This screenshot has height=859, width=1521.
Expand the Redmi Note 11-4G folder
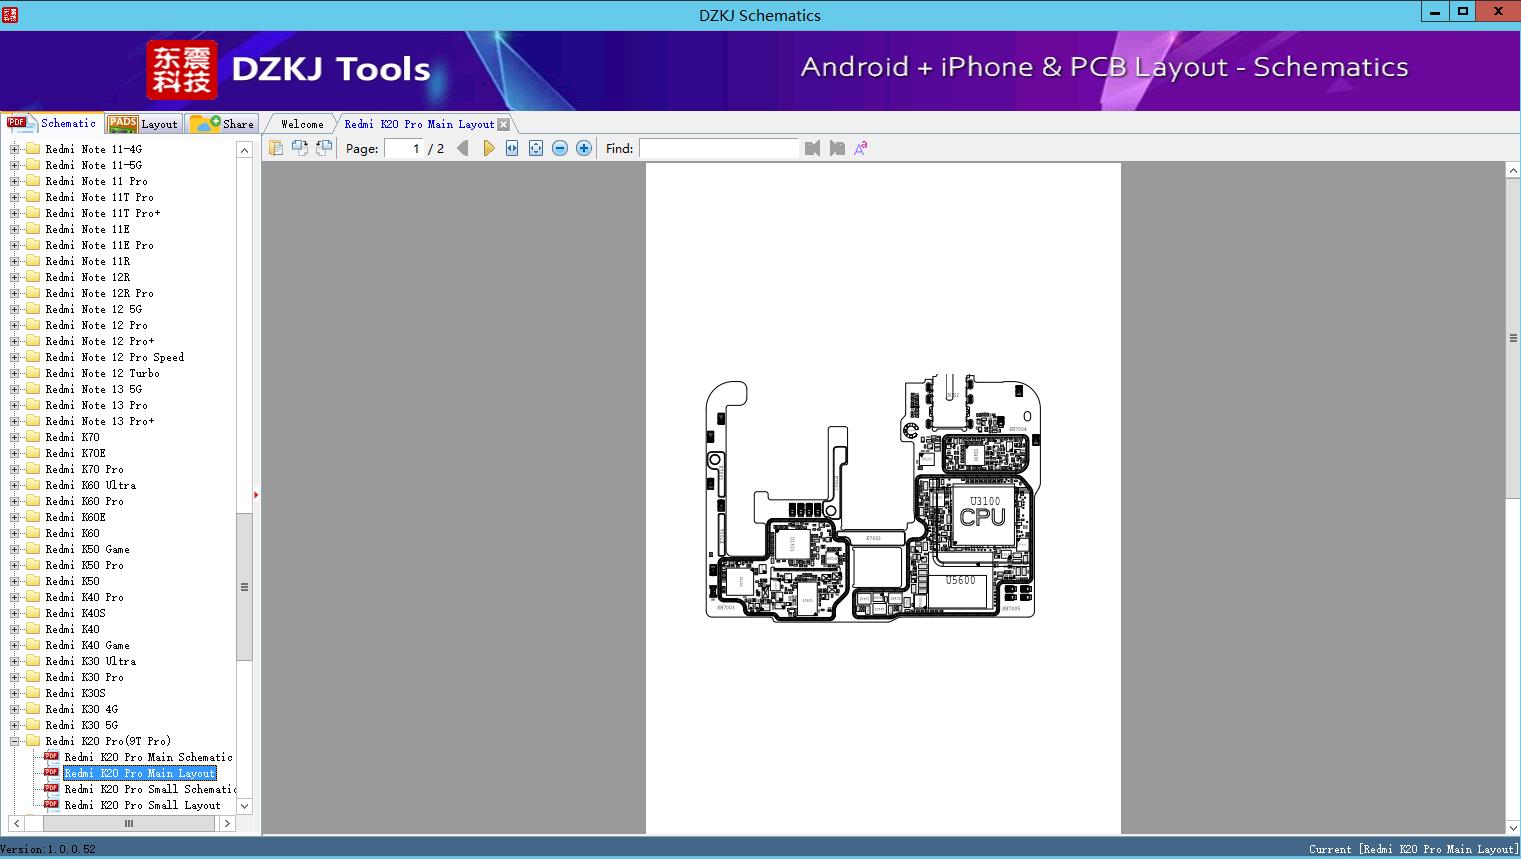click(x=15, y=149)
